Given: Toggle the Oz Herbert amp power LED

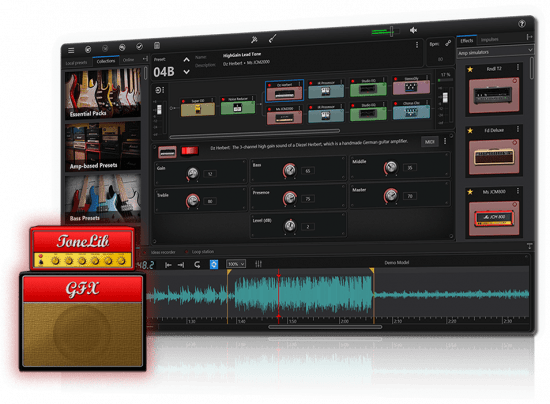Looking at the screenshot, I should [x=269, y=85].
